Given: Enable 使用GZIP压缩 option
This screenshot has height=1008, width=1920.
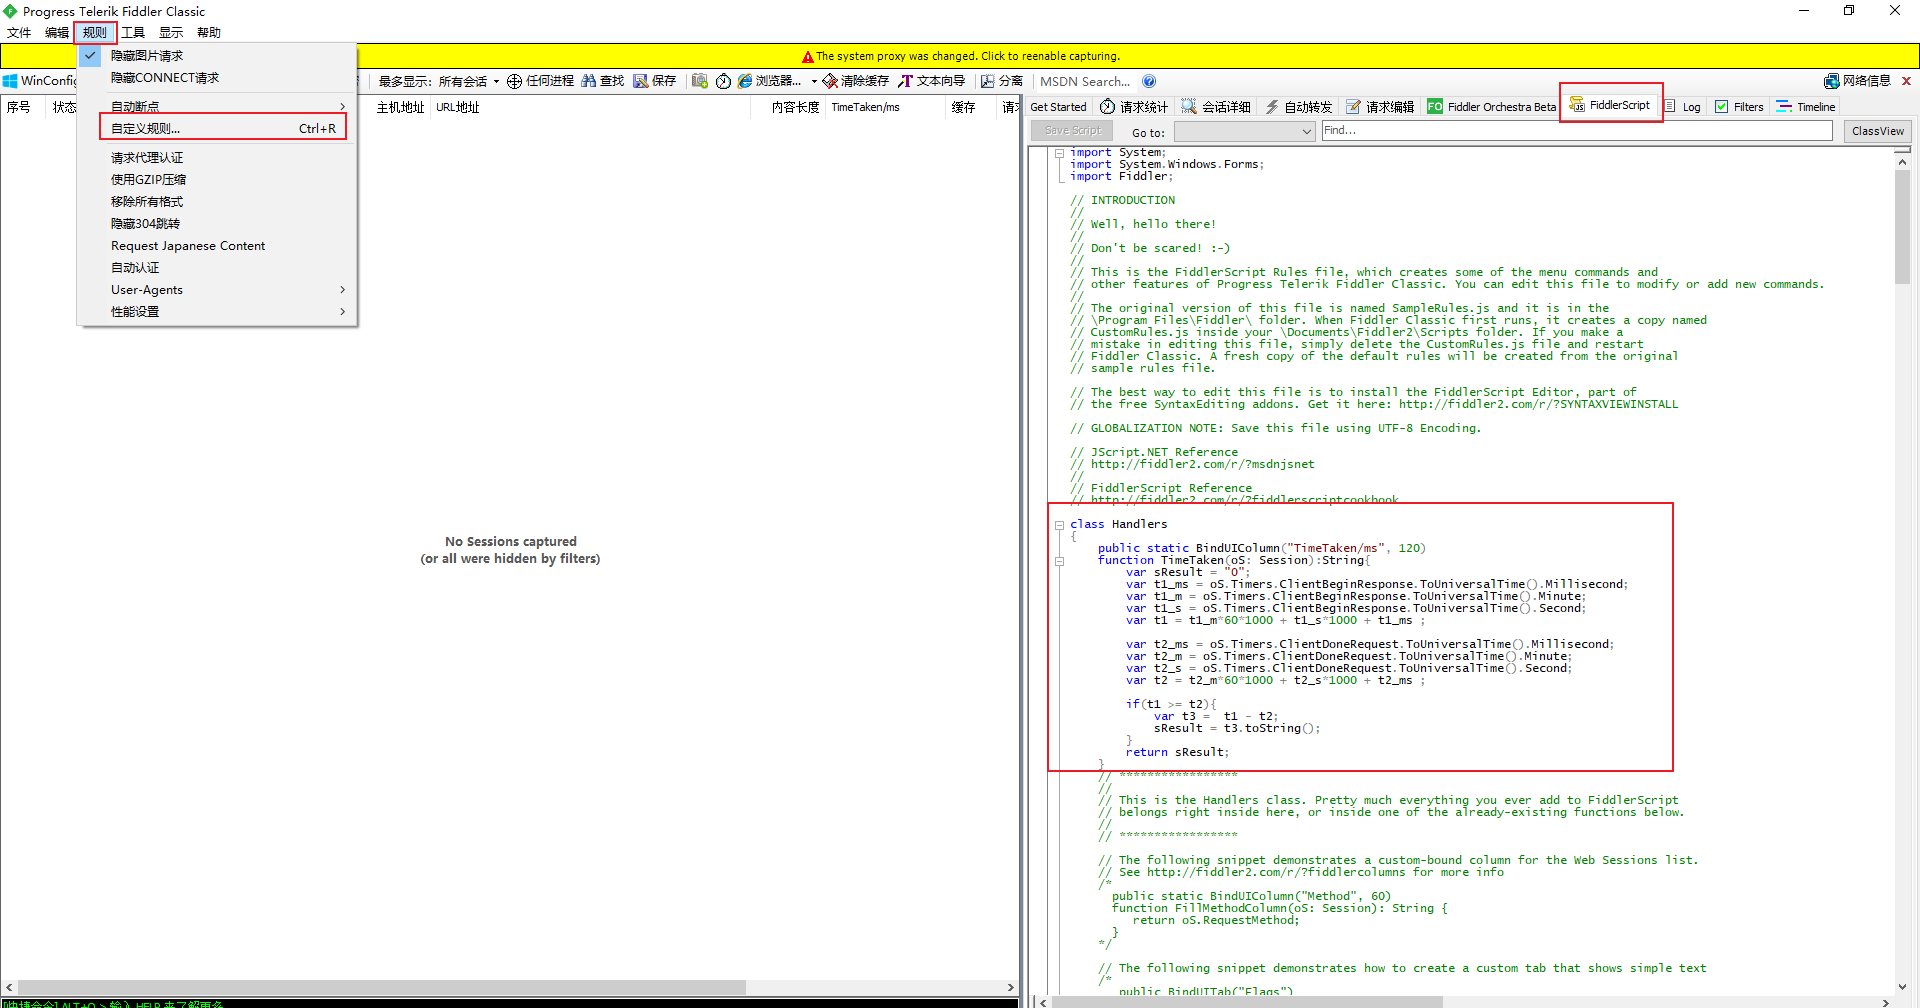Looking at the screenshot, I should pos(217,180).
